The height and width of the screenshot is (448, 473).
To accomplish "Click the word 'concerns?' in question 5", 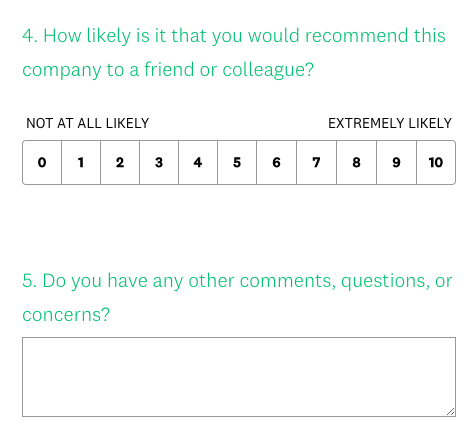I will point(66,315).
